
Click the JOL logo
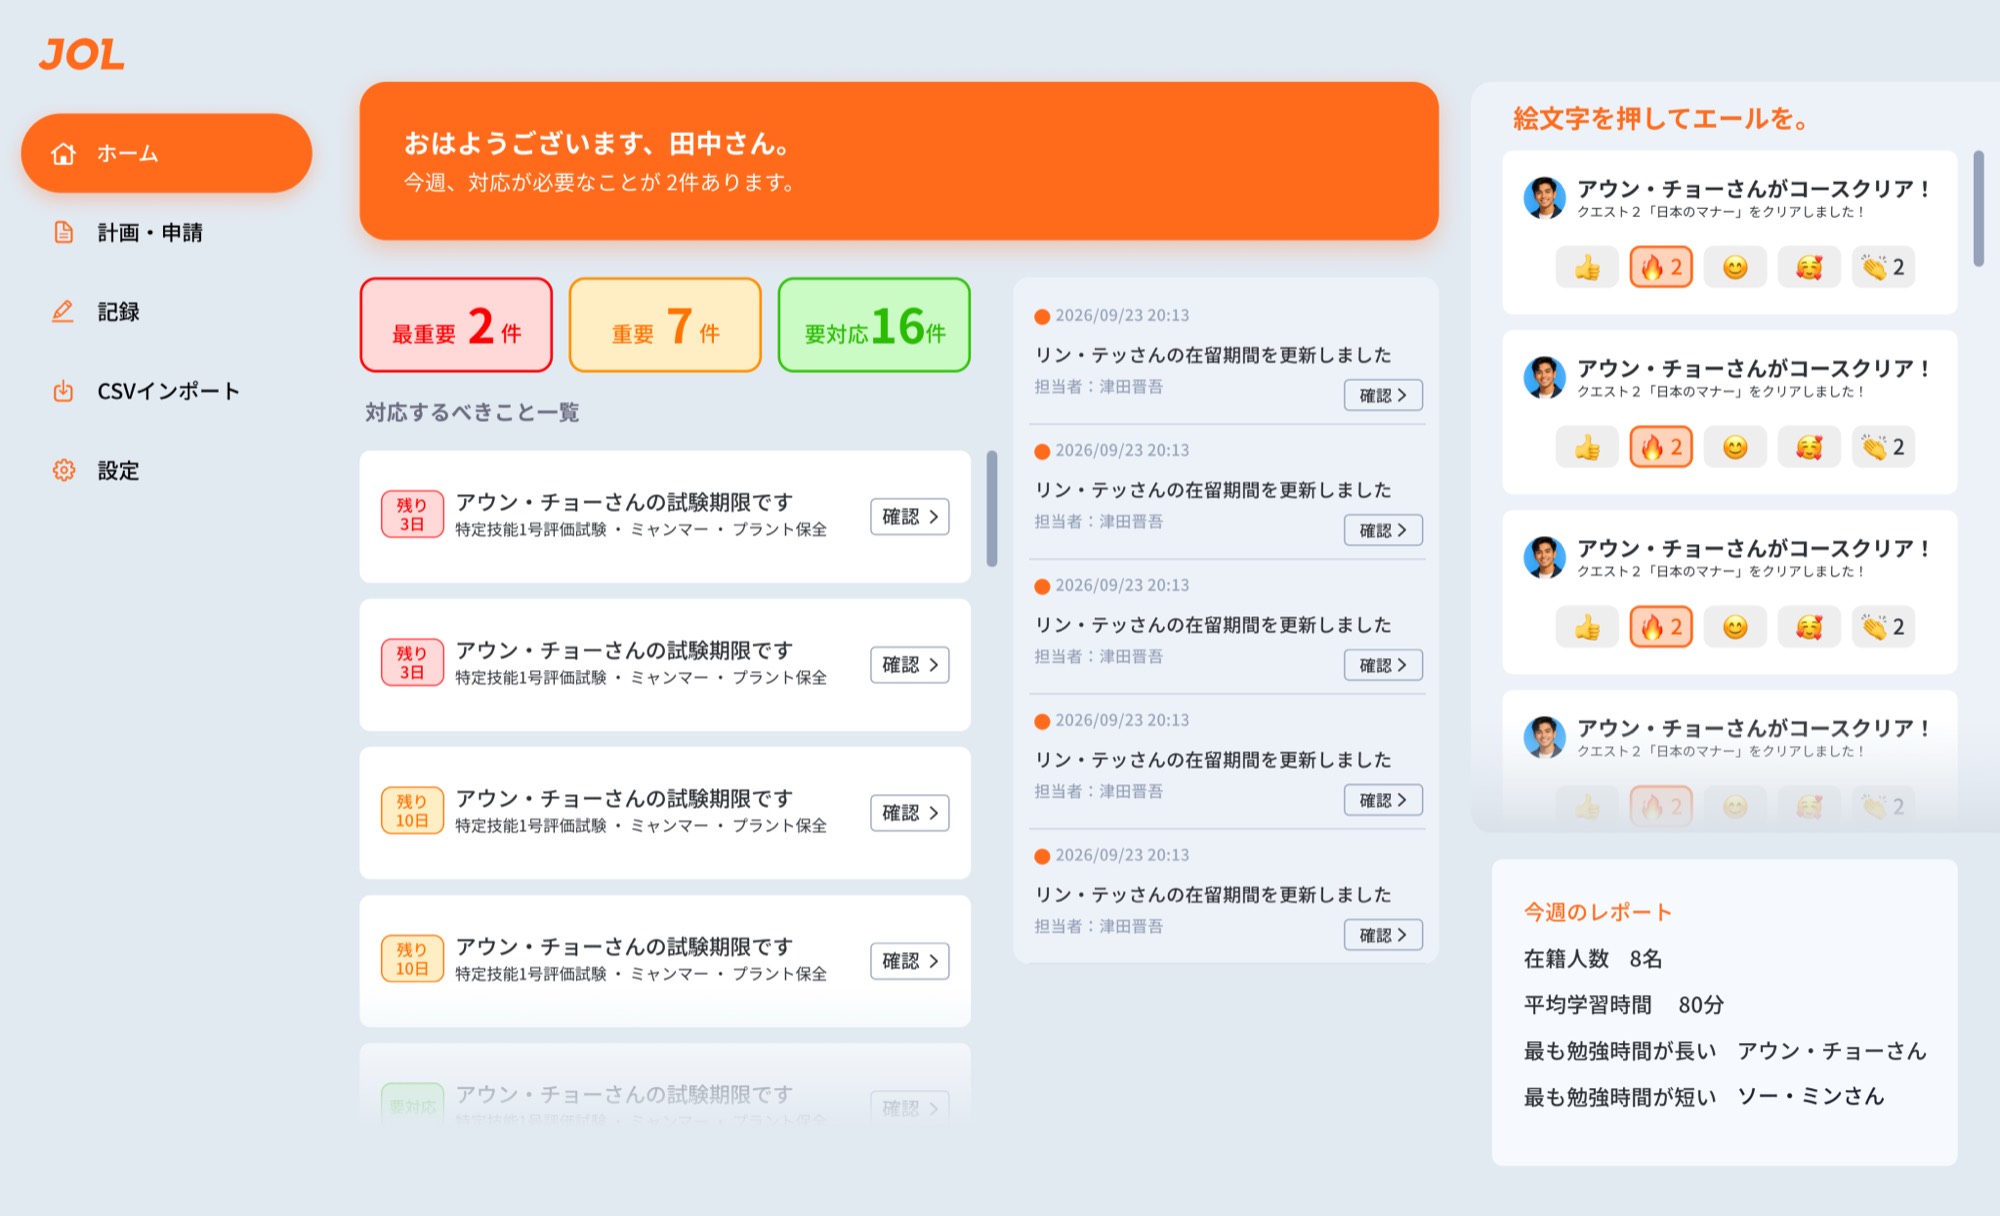tap(82, 54)
